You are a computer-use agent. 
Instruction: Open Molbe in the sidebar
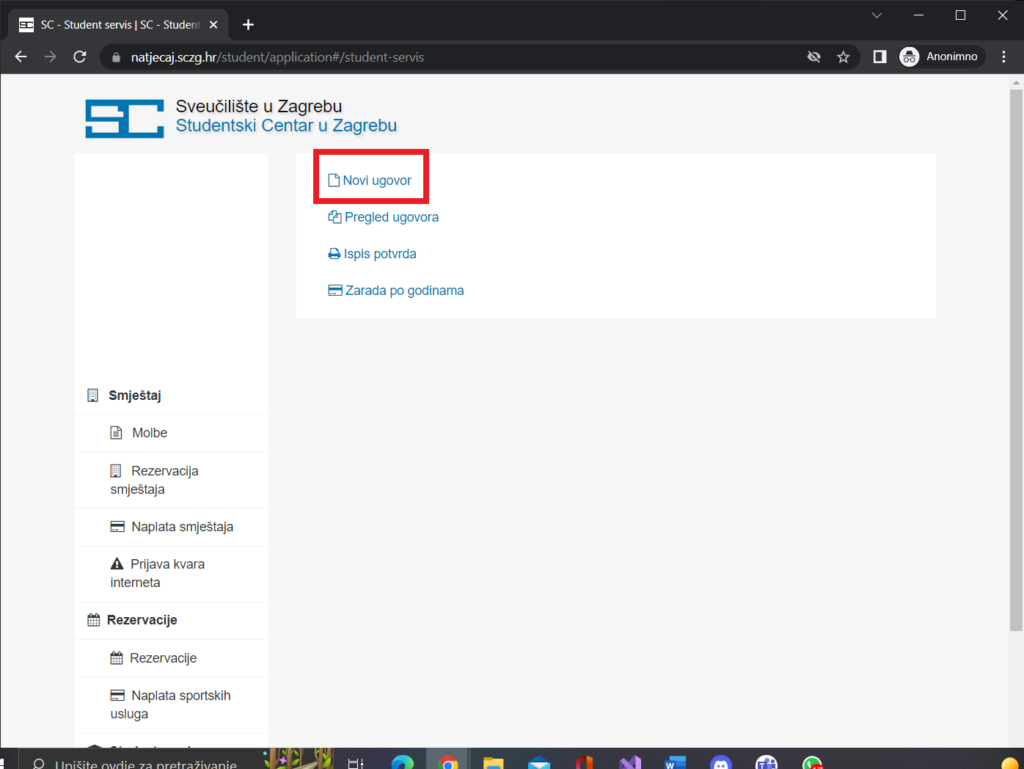tap(149, 433)
